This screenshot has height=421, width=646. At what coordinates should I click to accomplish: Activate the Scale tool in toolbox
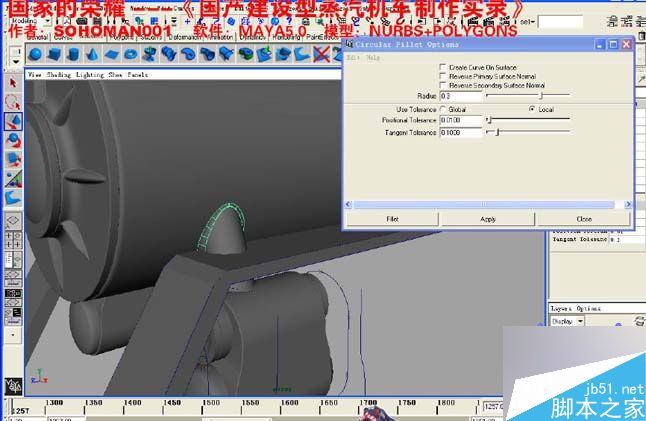point(13,159)
